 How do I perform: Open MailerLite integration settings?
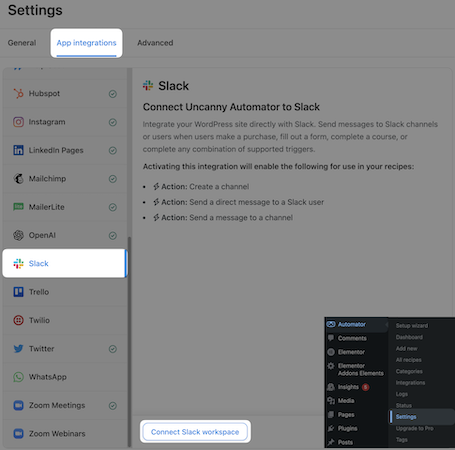(65, 207)
